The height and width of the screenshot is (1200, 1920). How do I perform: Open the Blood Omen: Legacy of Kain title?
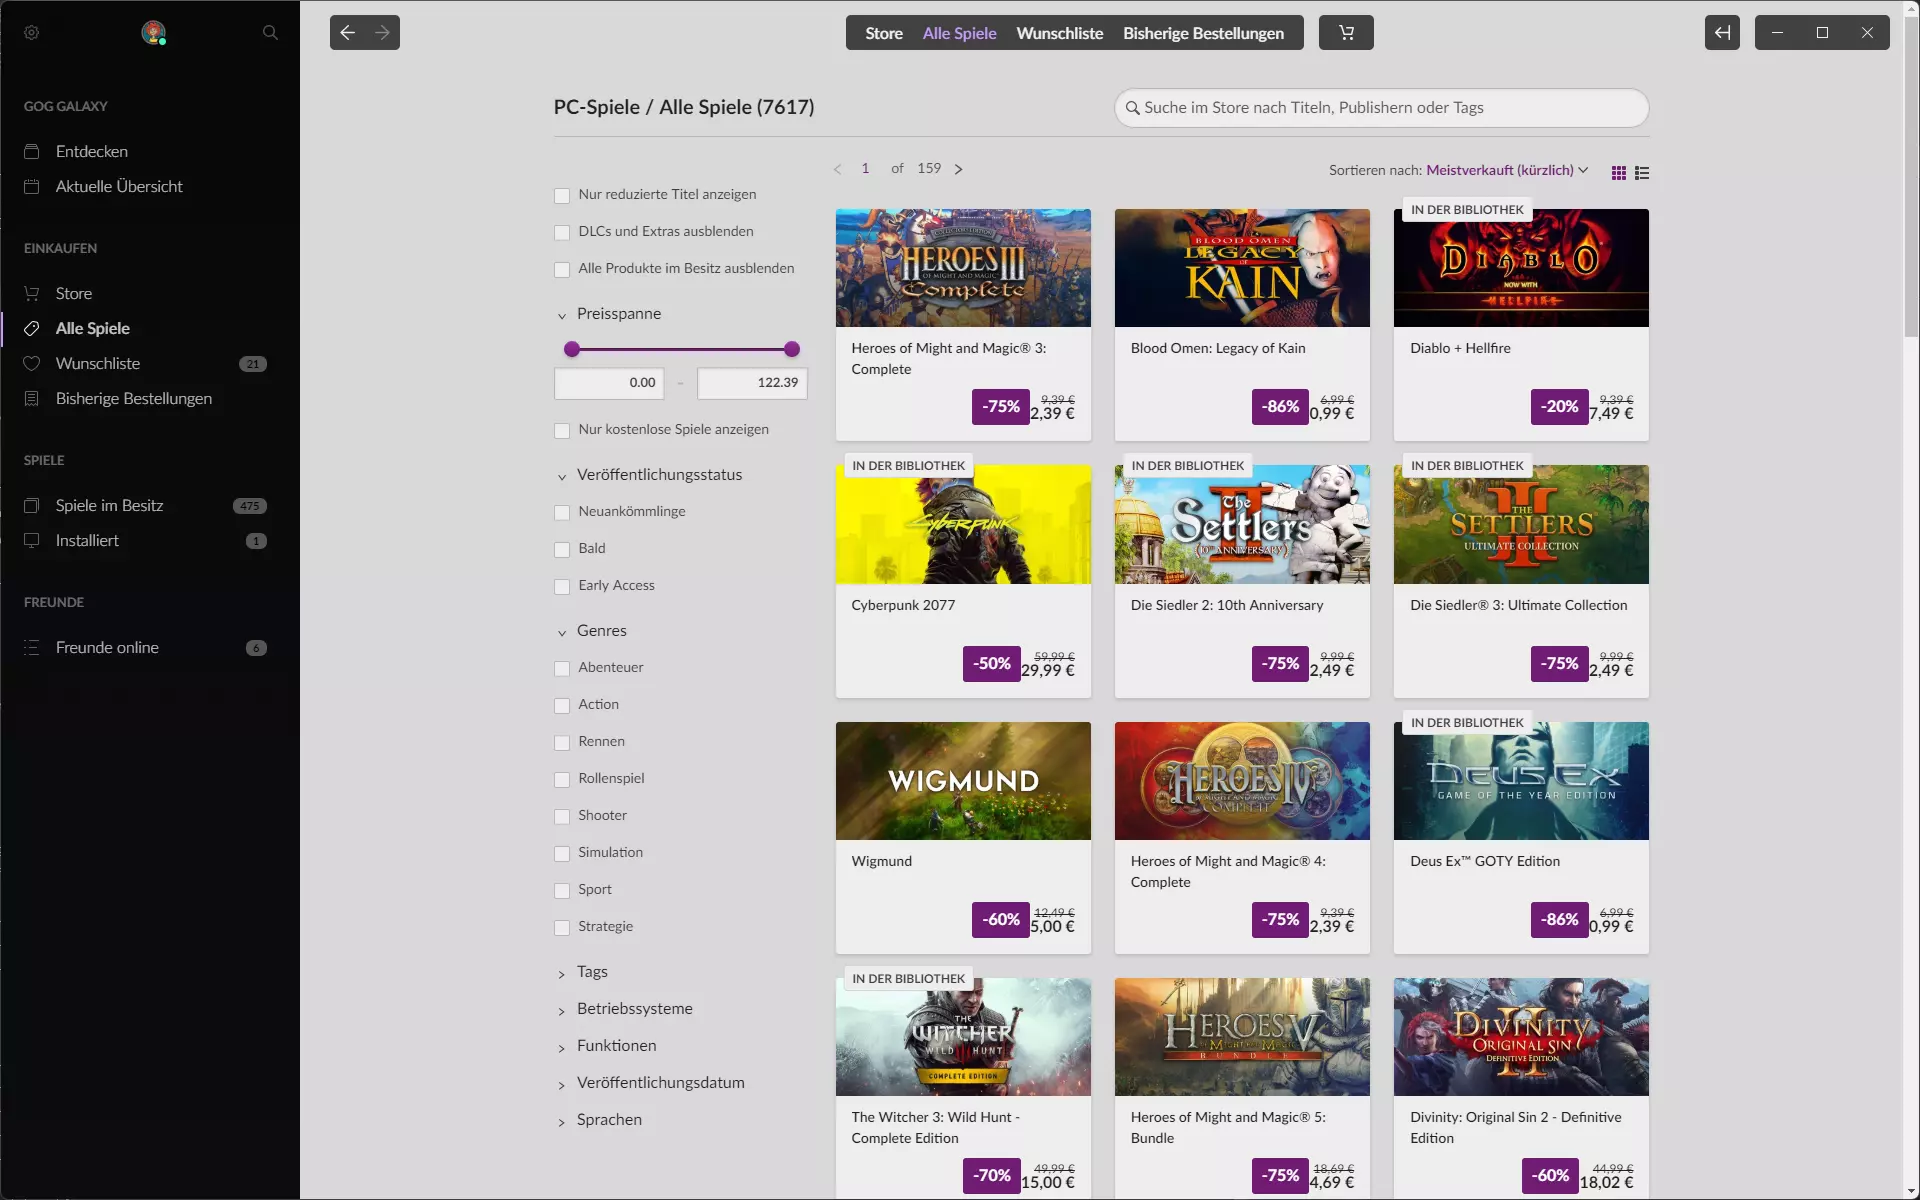[1218, 349]
